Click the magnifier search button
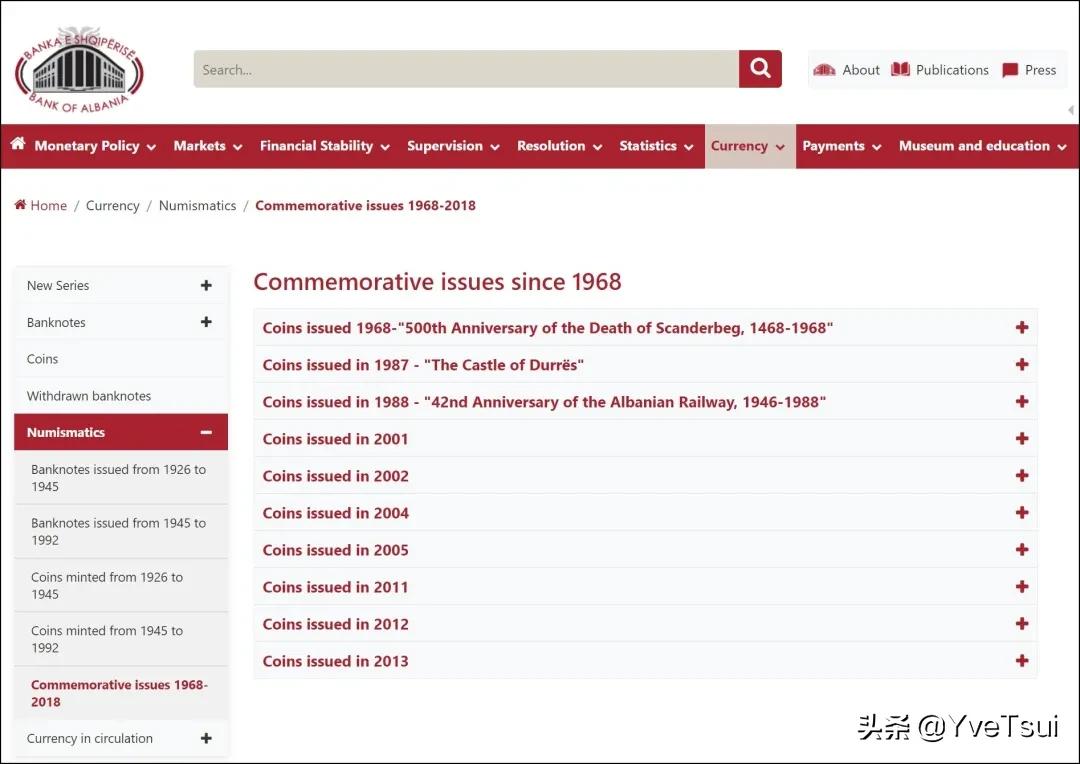 pos(760,69)
